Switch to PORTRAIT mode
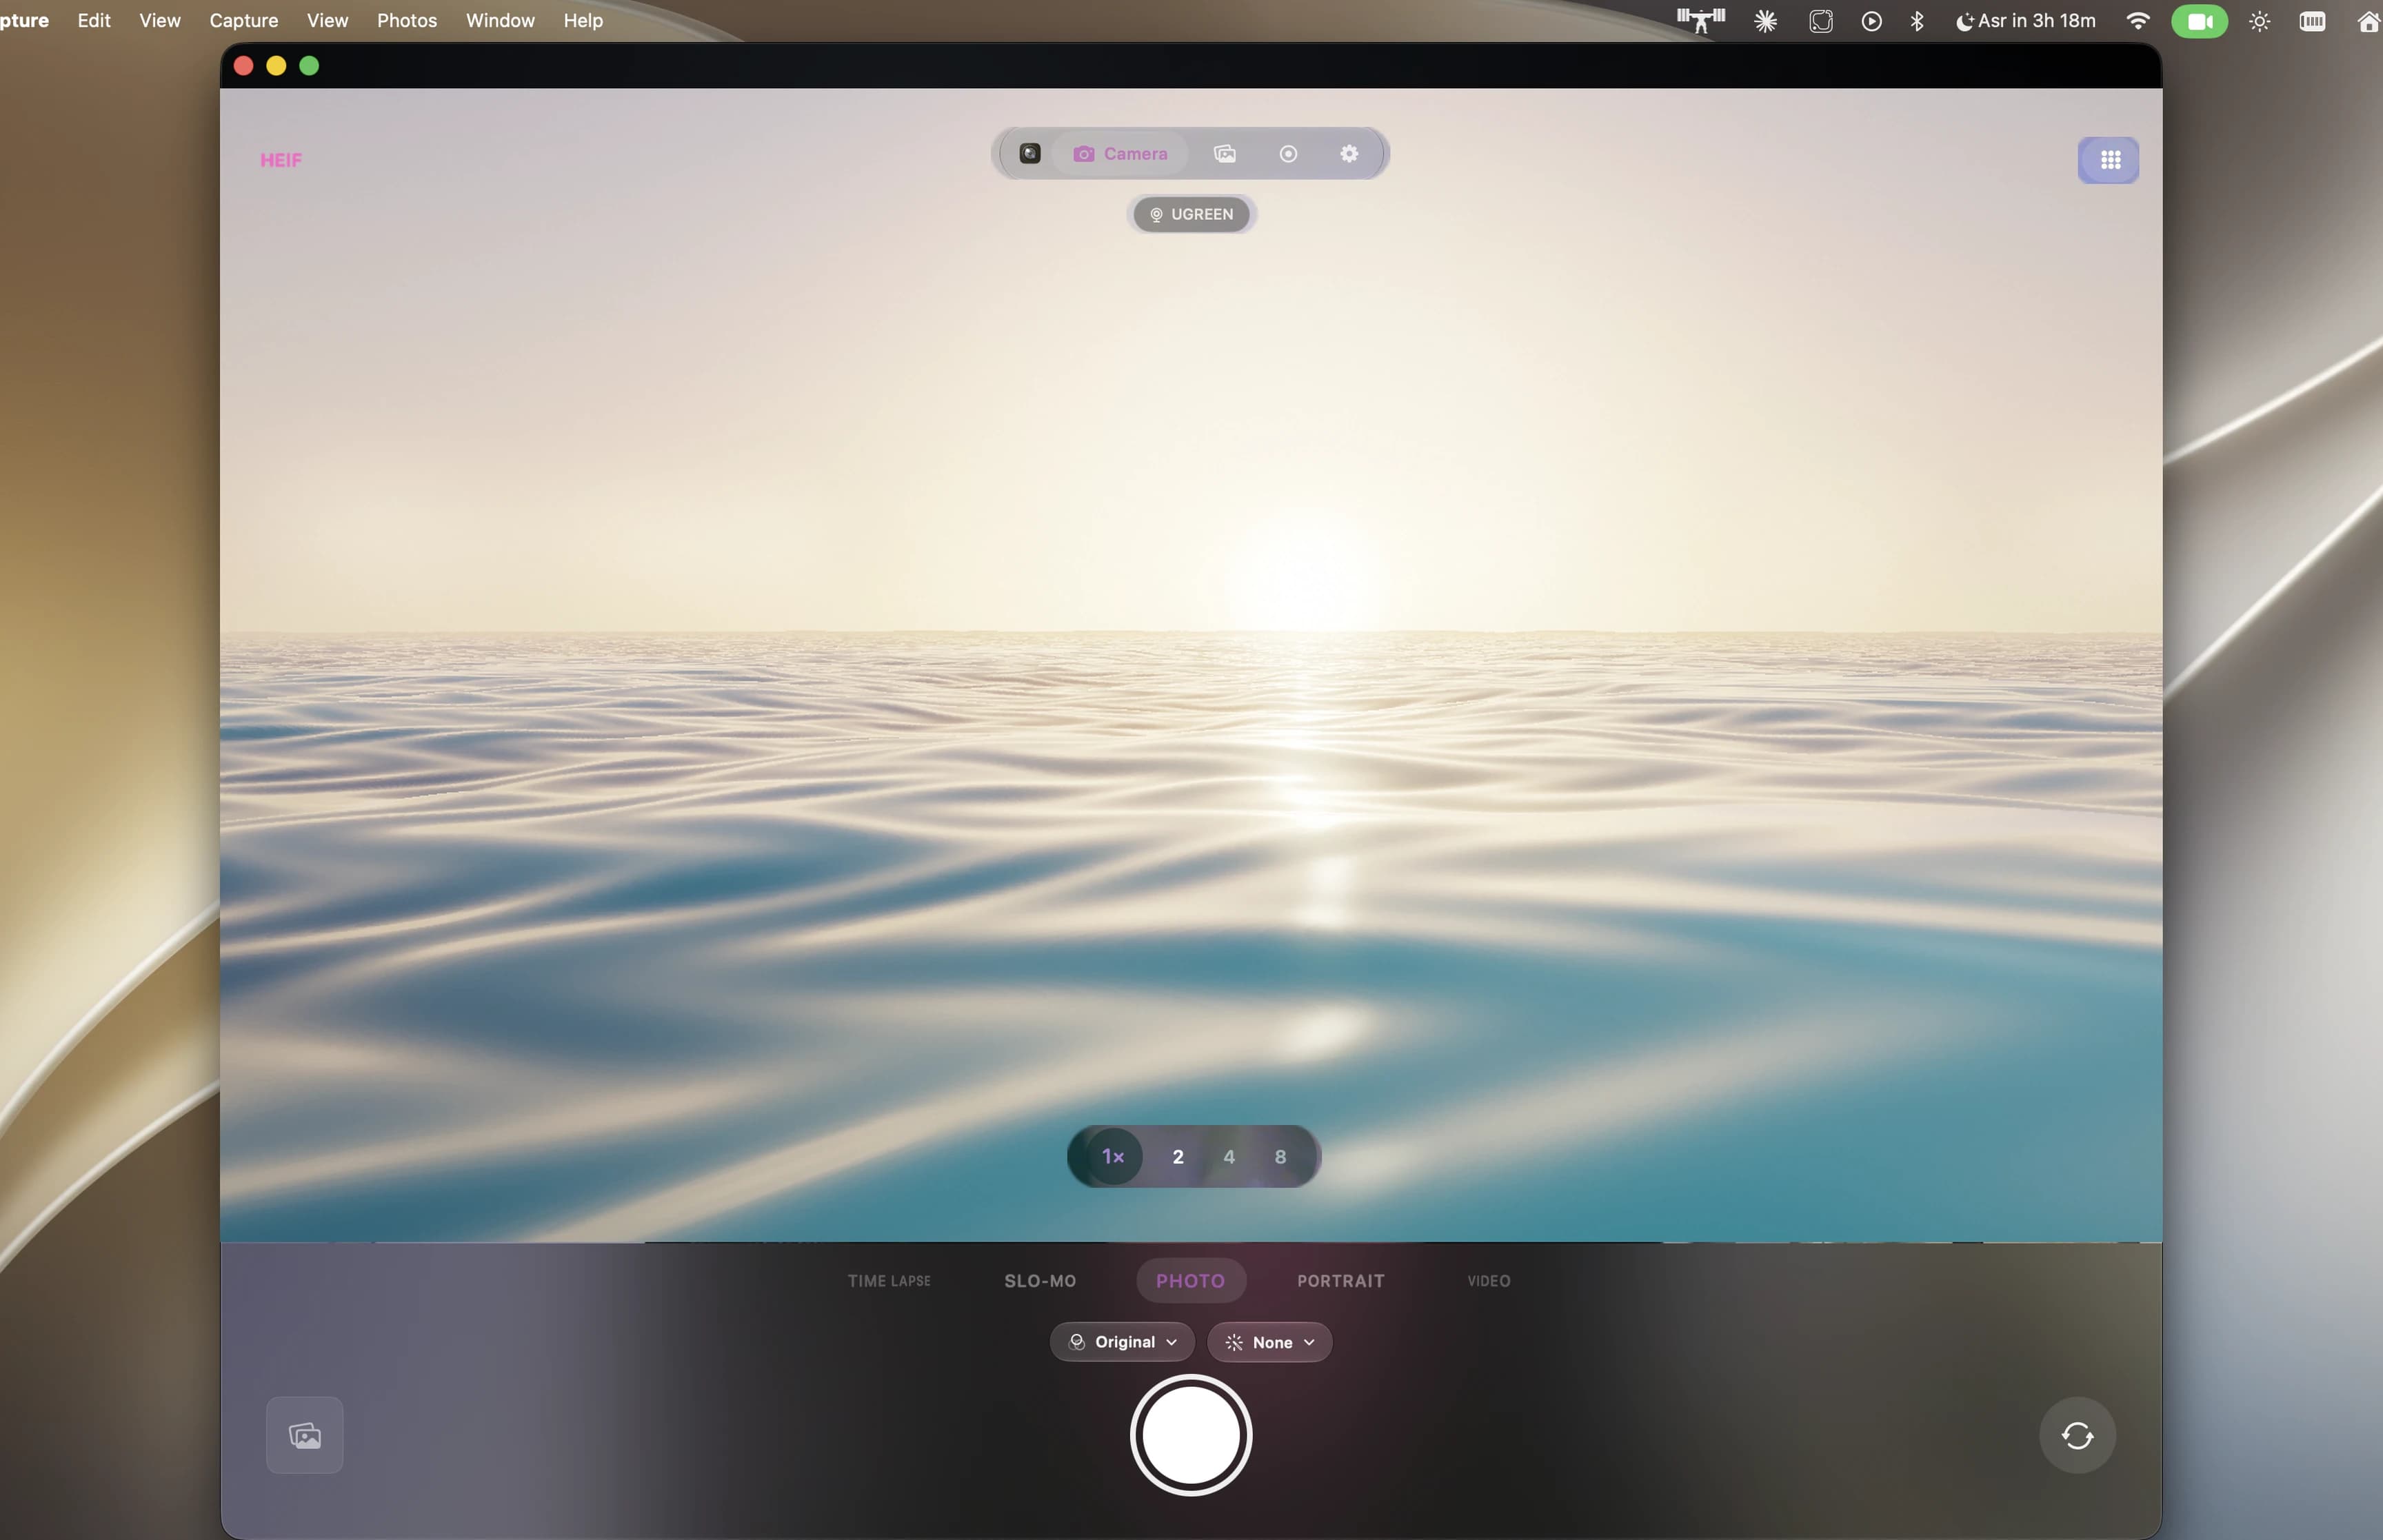This screenshot has width=2383, height=1540. (1341, 1281)
